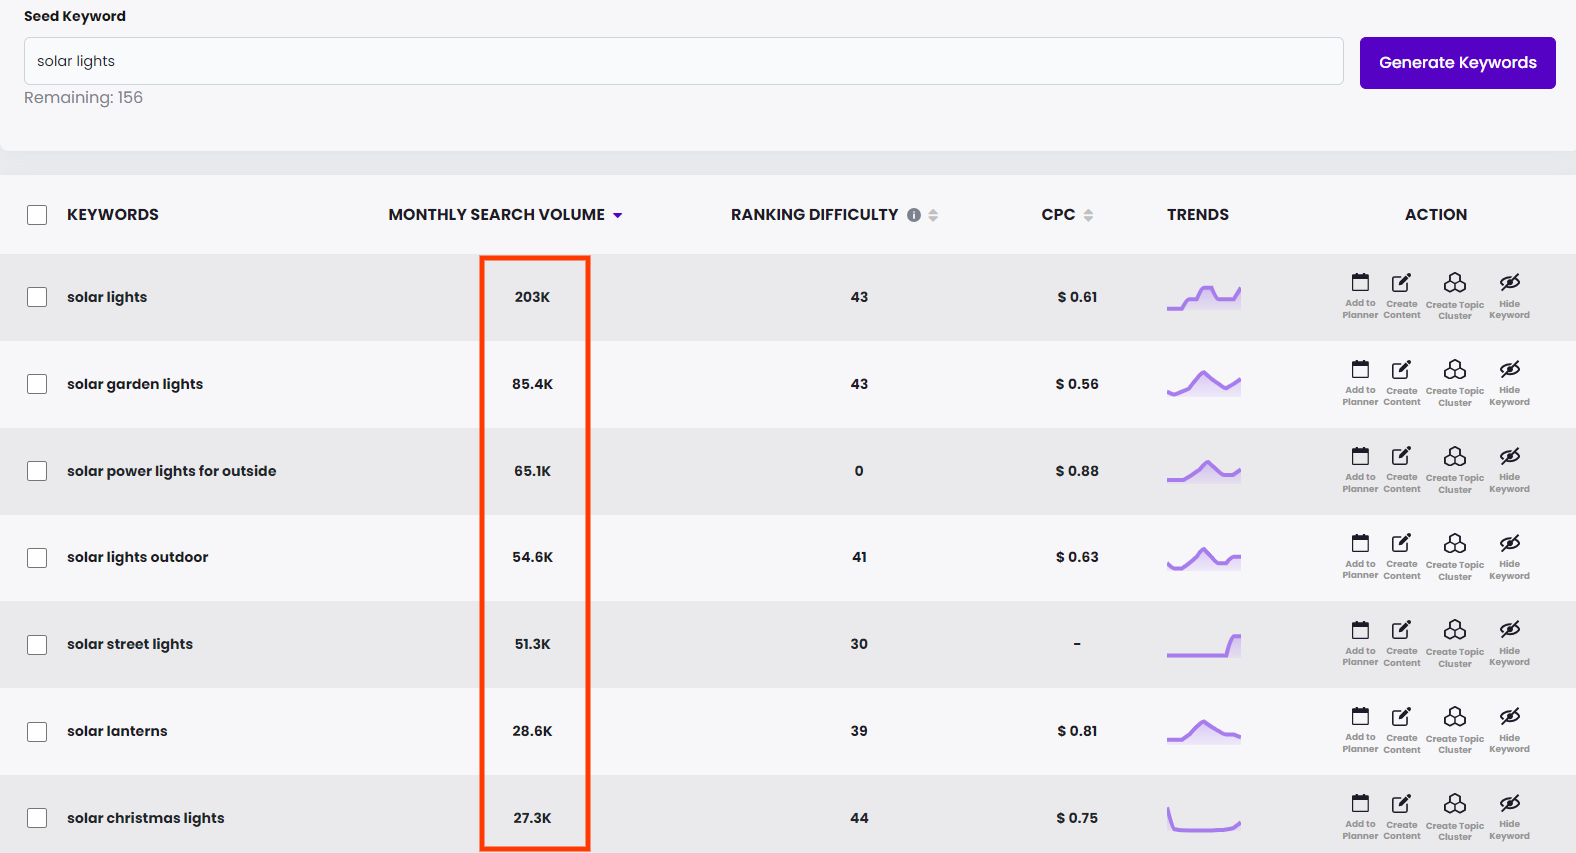This screenshot has height=853, width=1576.
Task: Open the solar street lights keyword
Action: click(130, 644)
